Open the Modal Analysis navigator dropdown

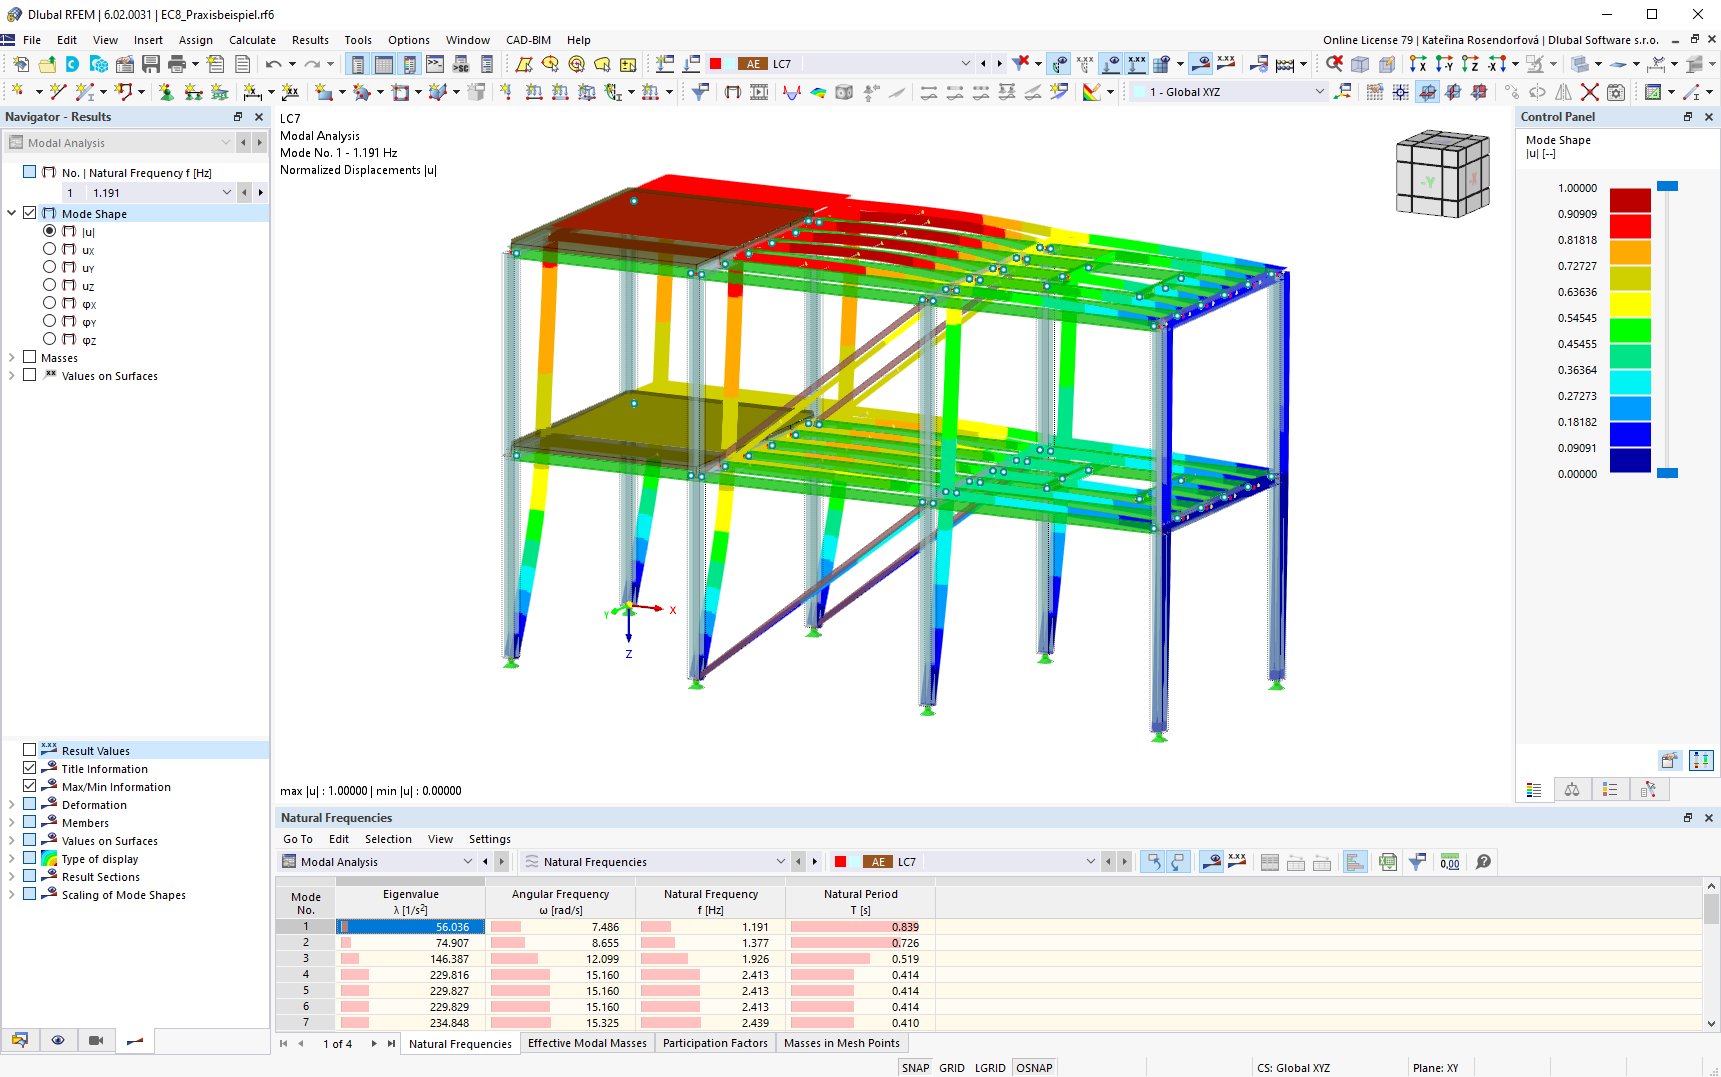225,142
